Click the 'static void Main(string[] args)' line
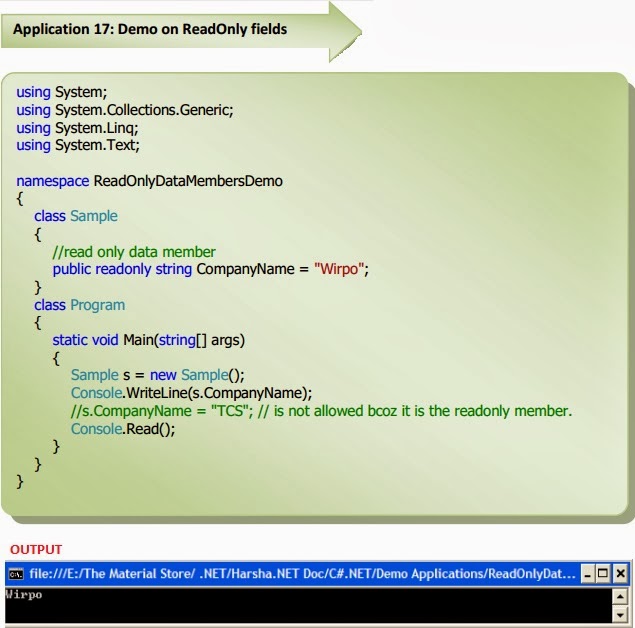 tap(149, 340)
